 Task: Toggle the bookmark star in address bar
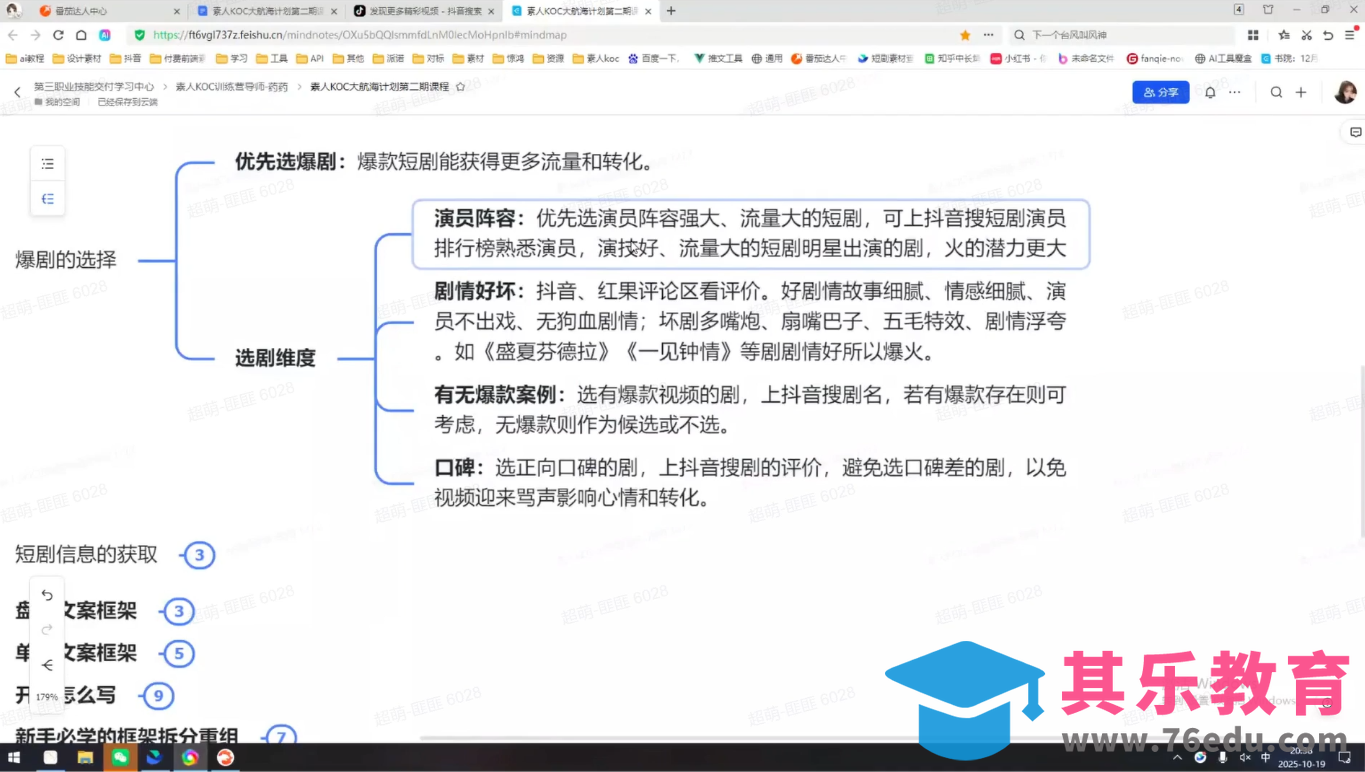[962, 33]
